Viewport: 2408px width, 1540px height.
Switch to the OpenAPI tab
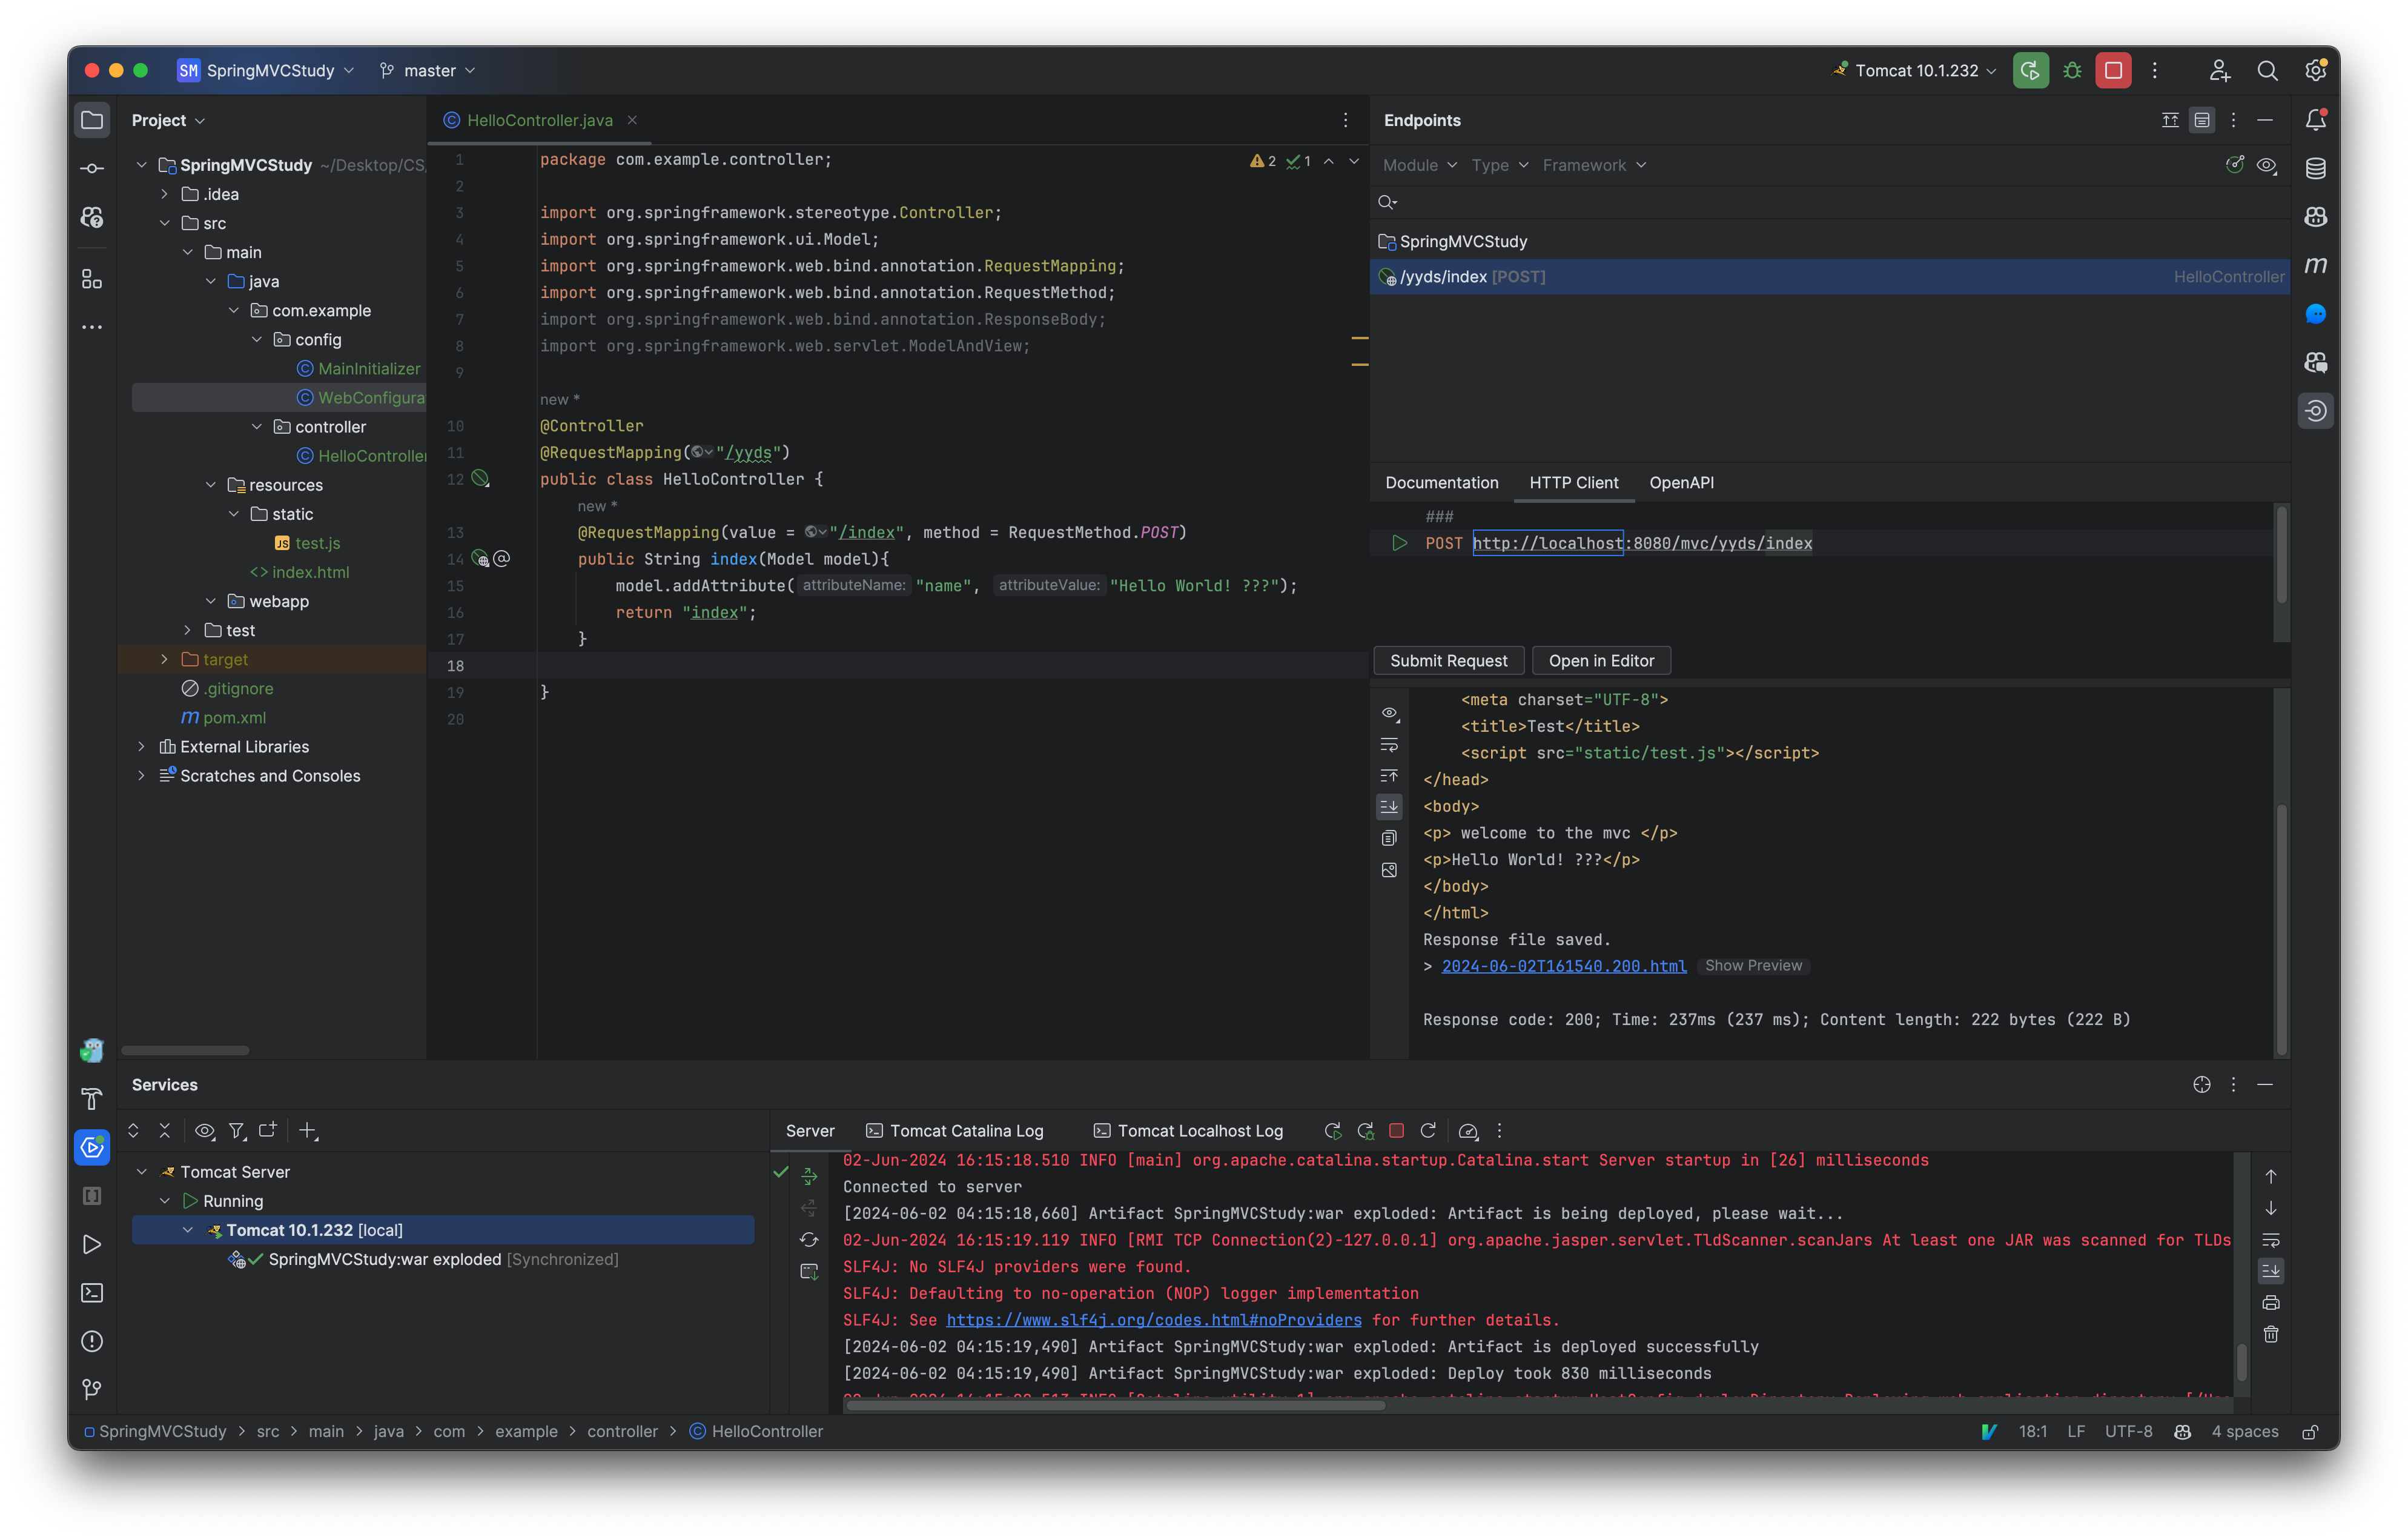point(1681,482)
